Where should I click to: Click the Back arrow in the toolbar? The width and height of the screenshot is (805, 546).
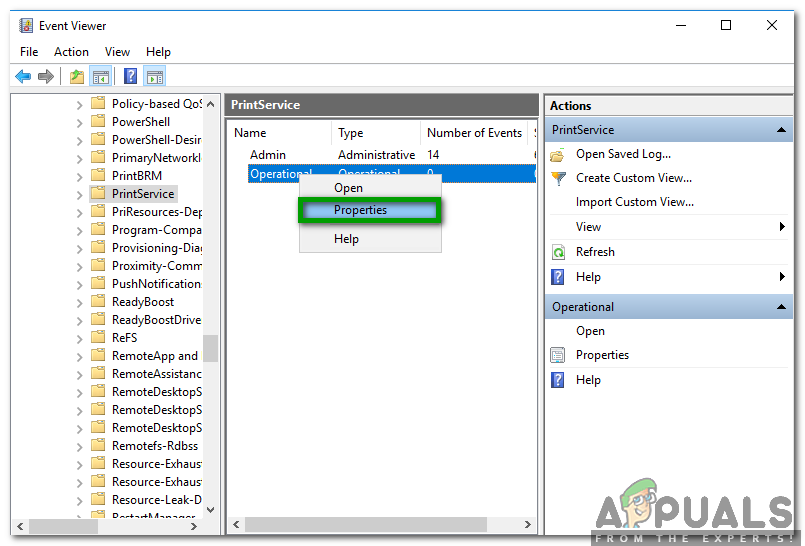click(22, 76)
